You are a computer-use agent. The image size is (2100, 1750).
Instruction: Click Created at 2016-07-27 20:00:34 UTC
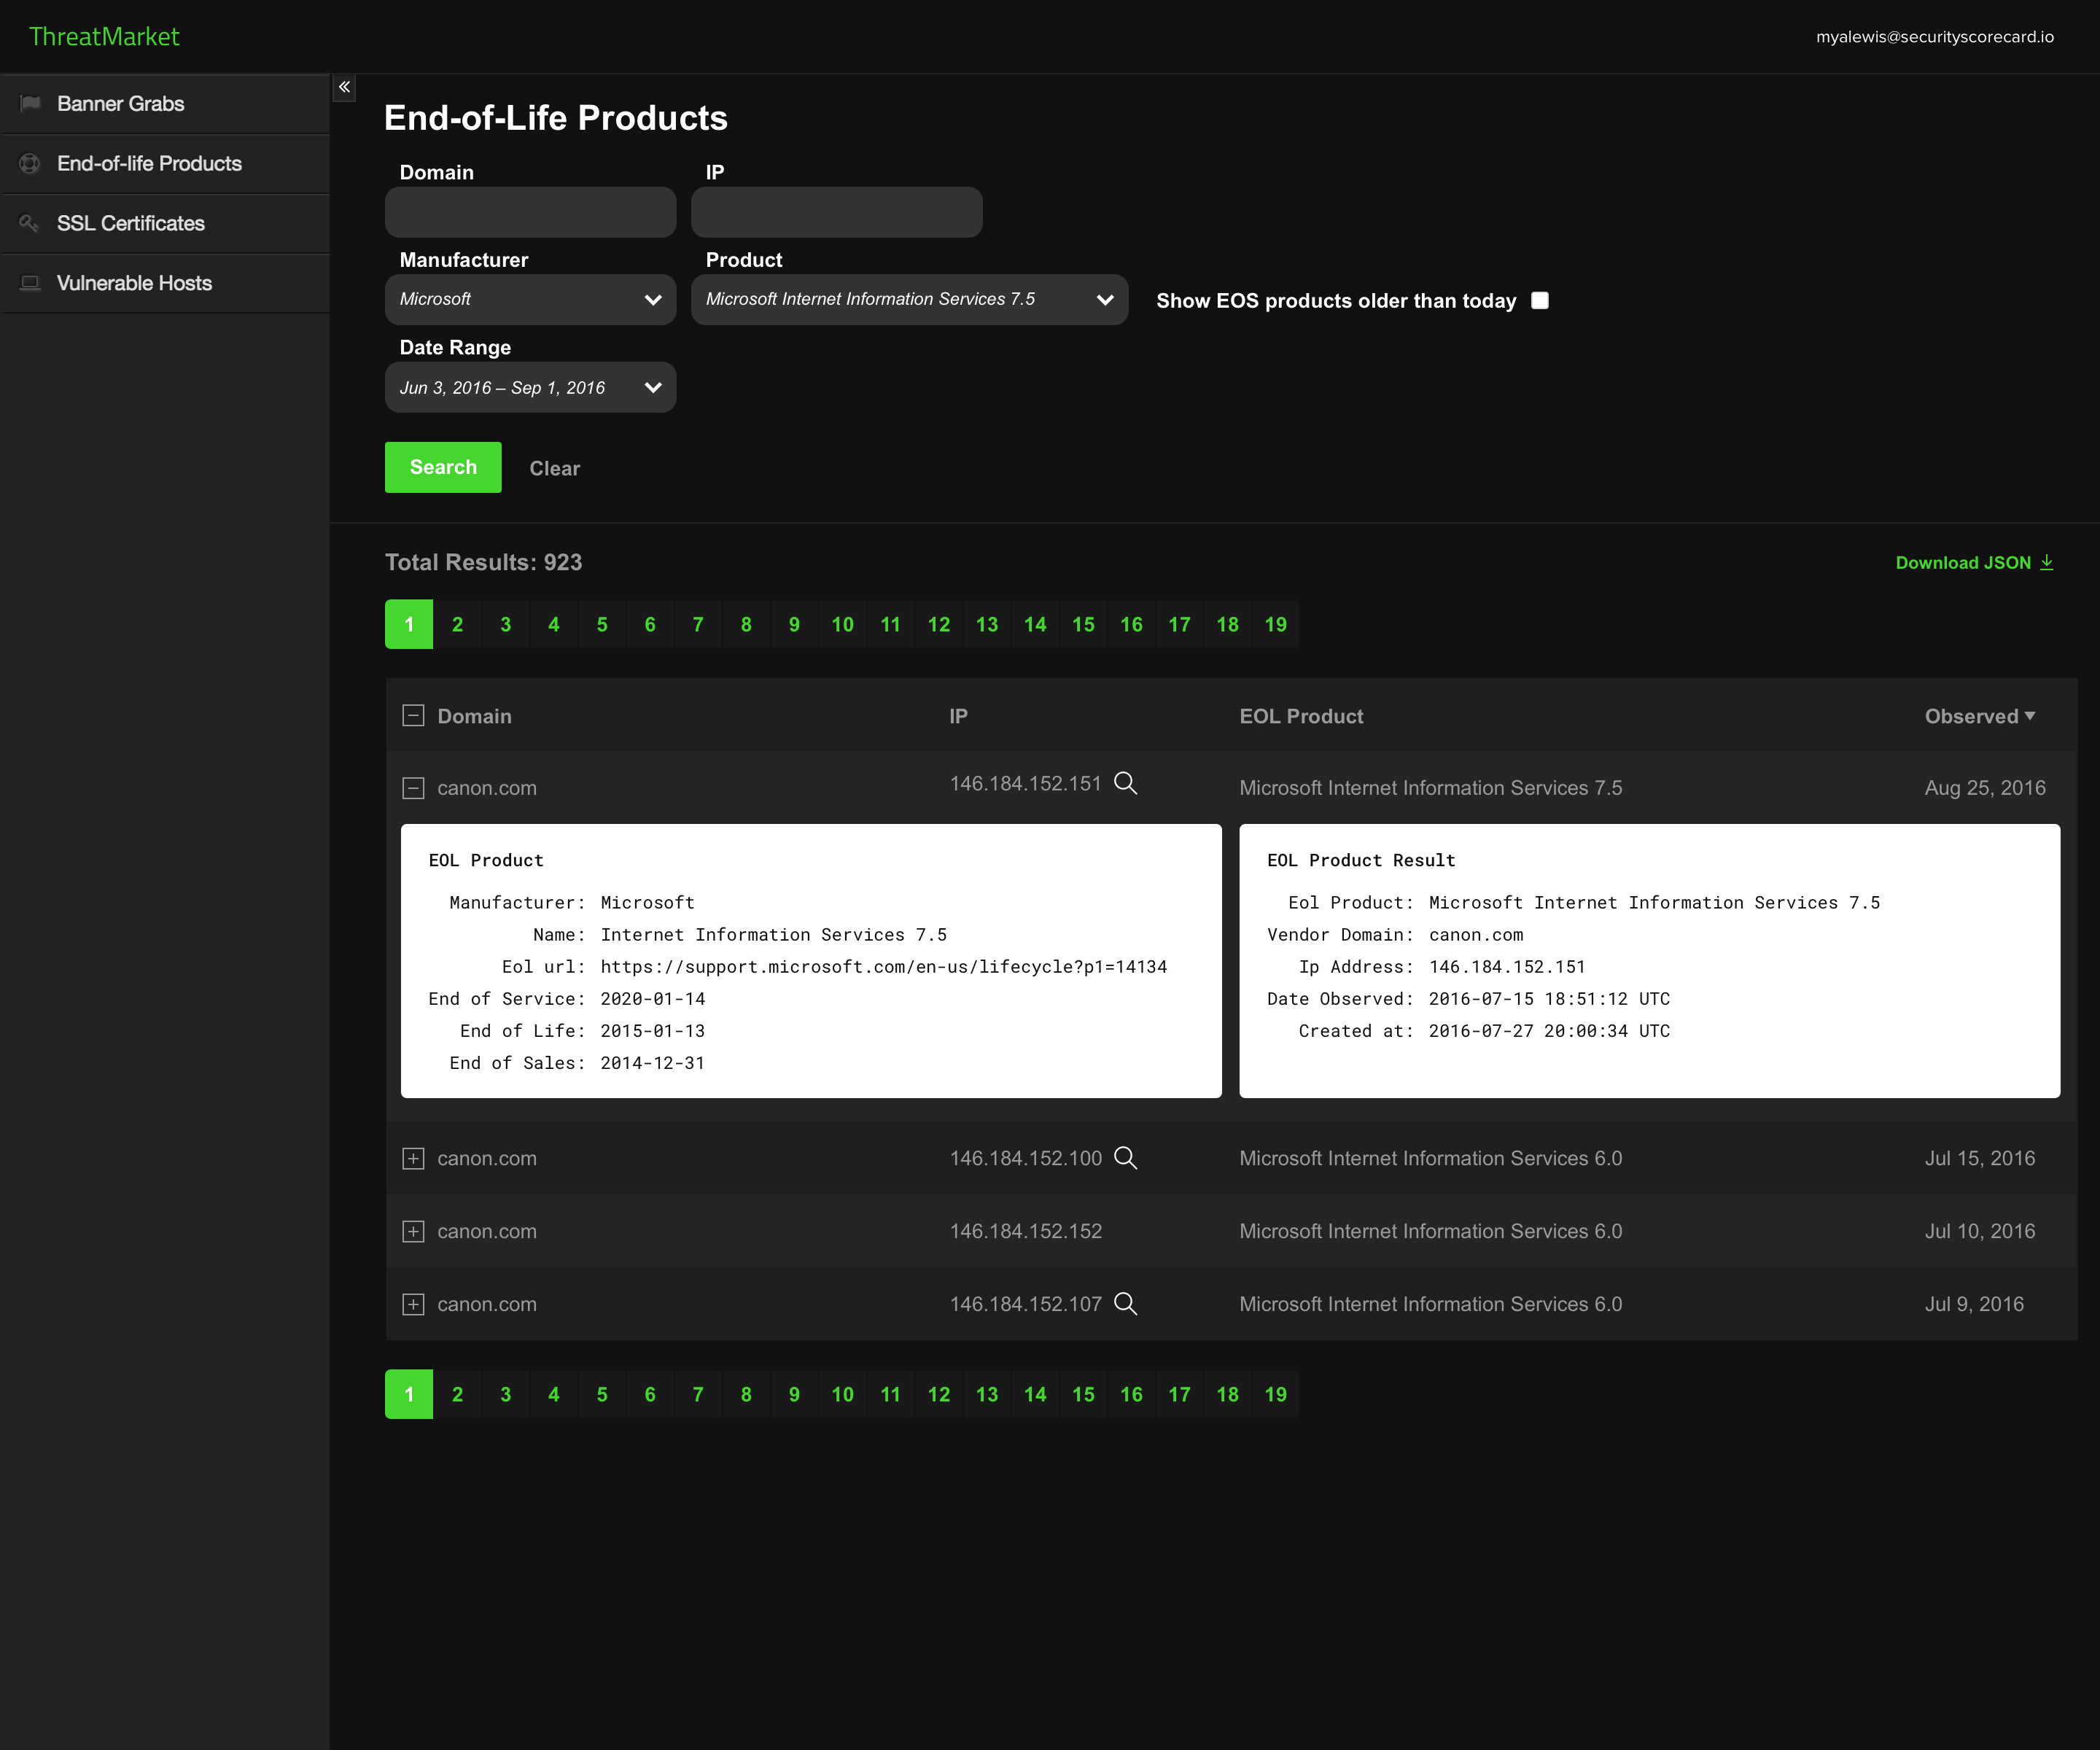pyautogui.click(x=1549, y=1031)
